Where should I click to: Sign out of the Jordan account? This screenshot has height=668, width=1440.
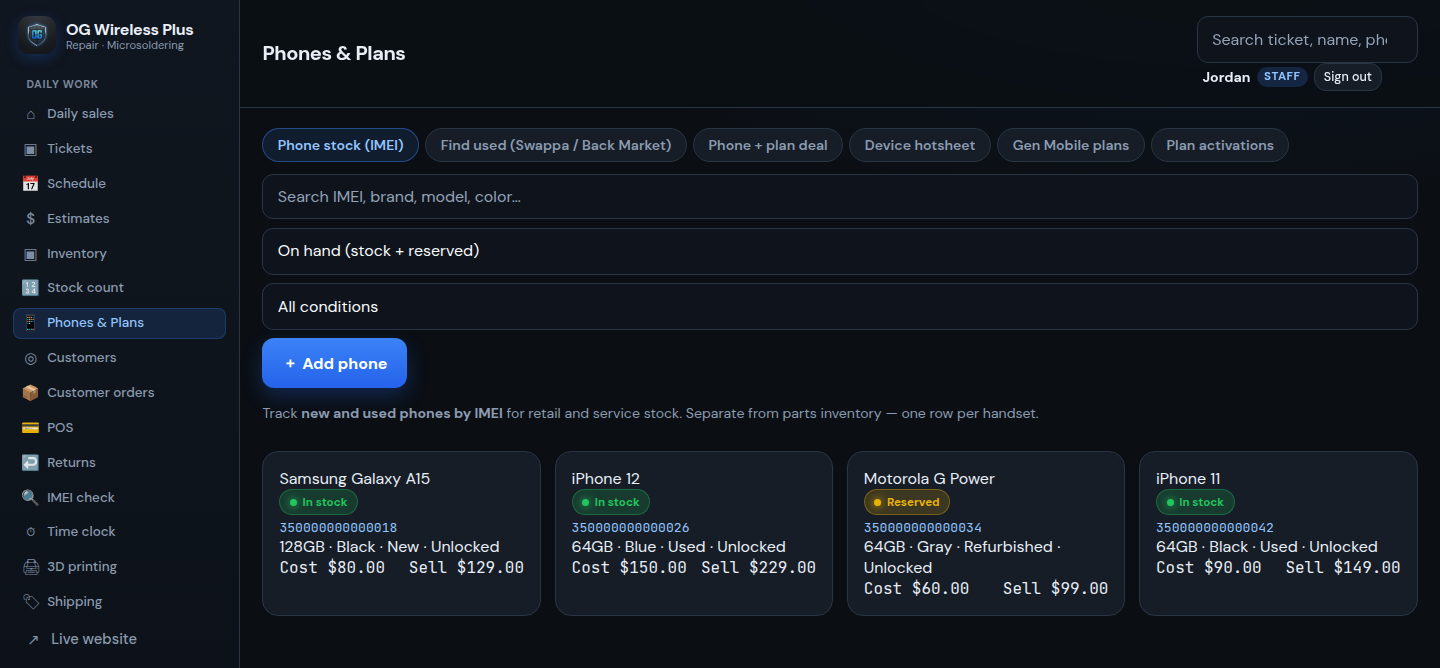[1348, 77]
